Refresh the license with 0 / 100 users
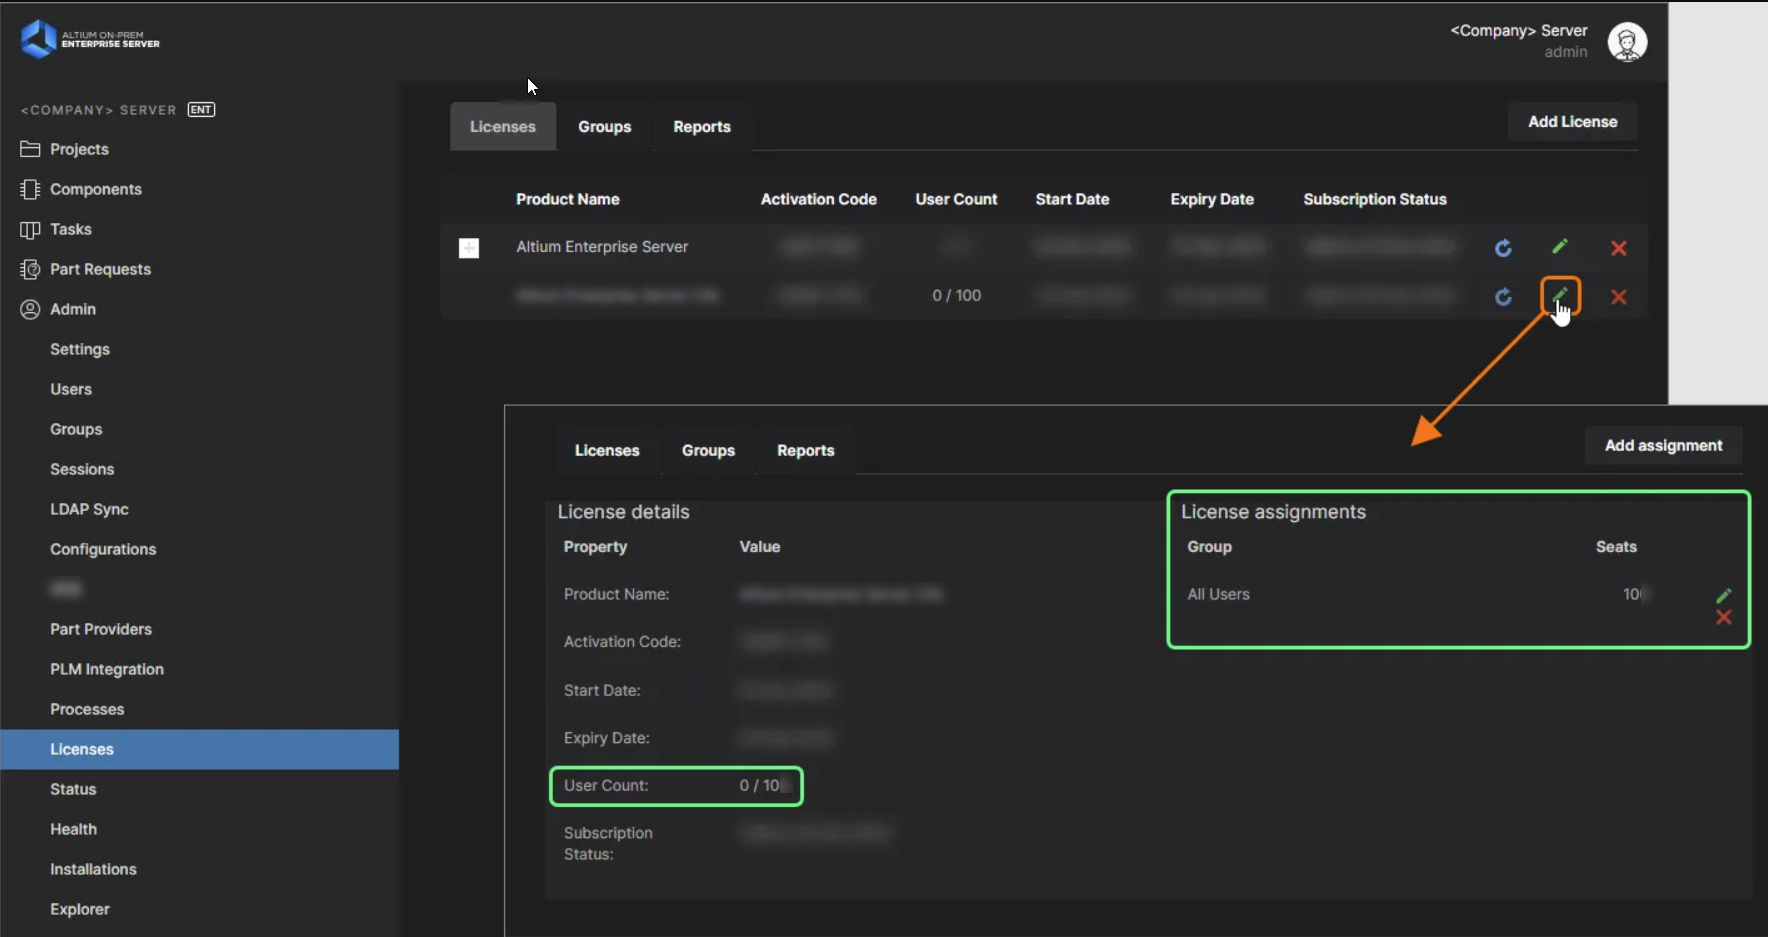 (x=1503, y=297)
